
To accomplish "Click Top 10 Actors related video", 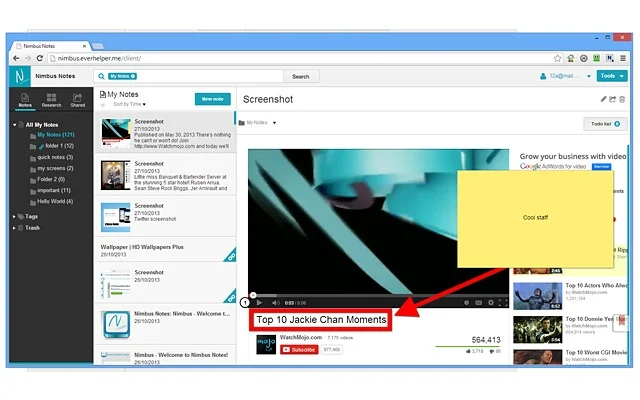I will pos(570,296).
